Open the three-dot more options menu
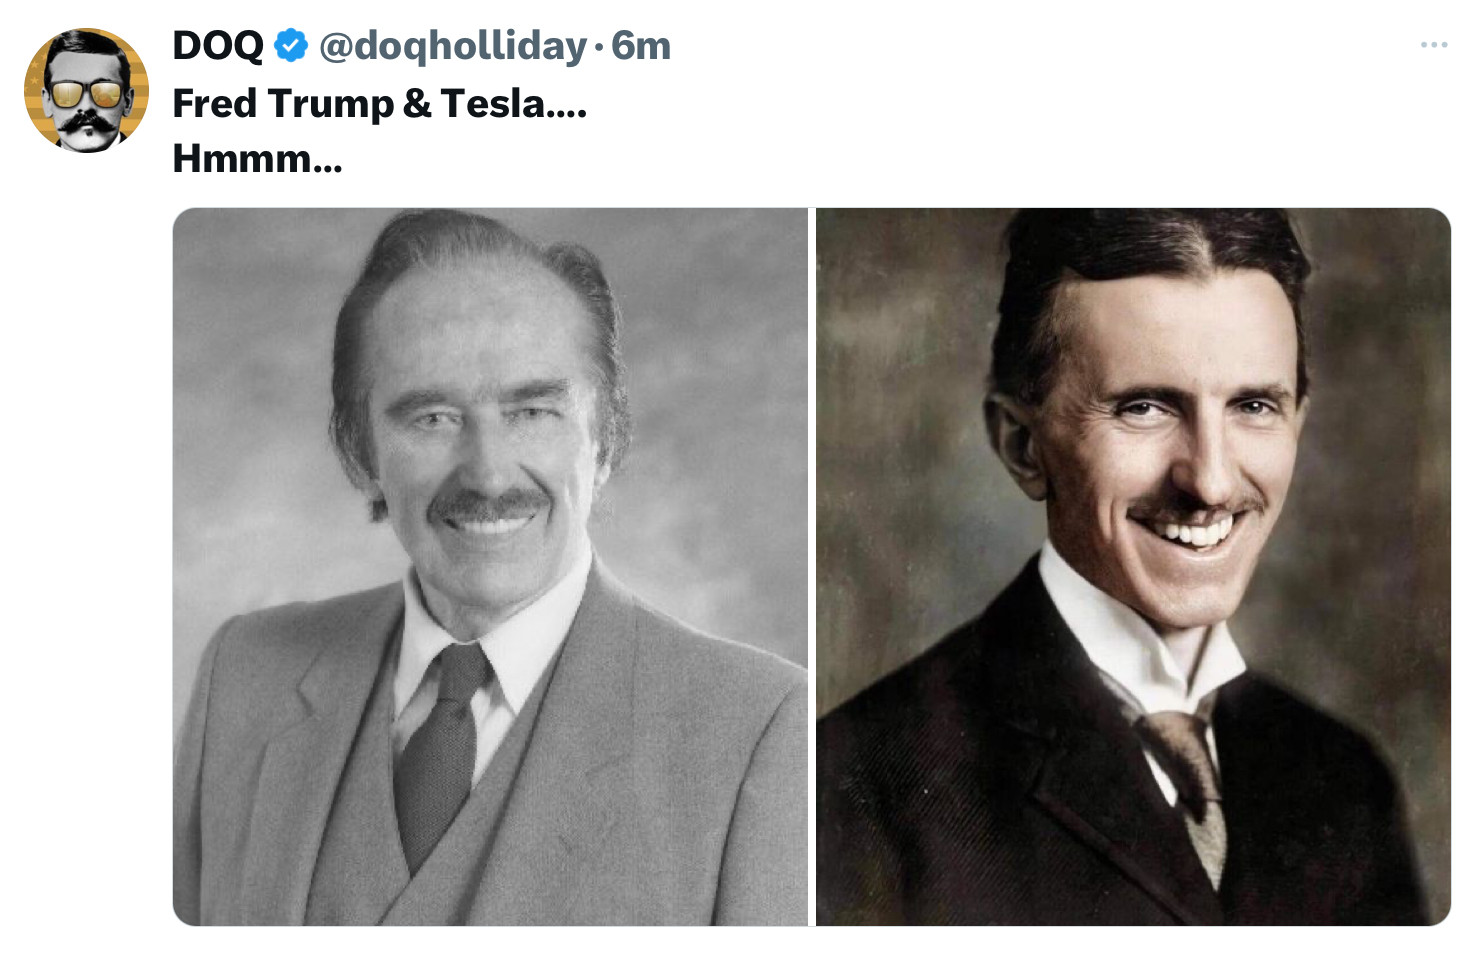Viewport: 1470px width, 954px height. coord(1434,45)
